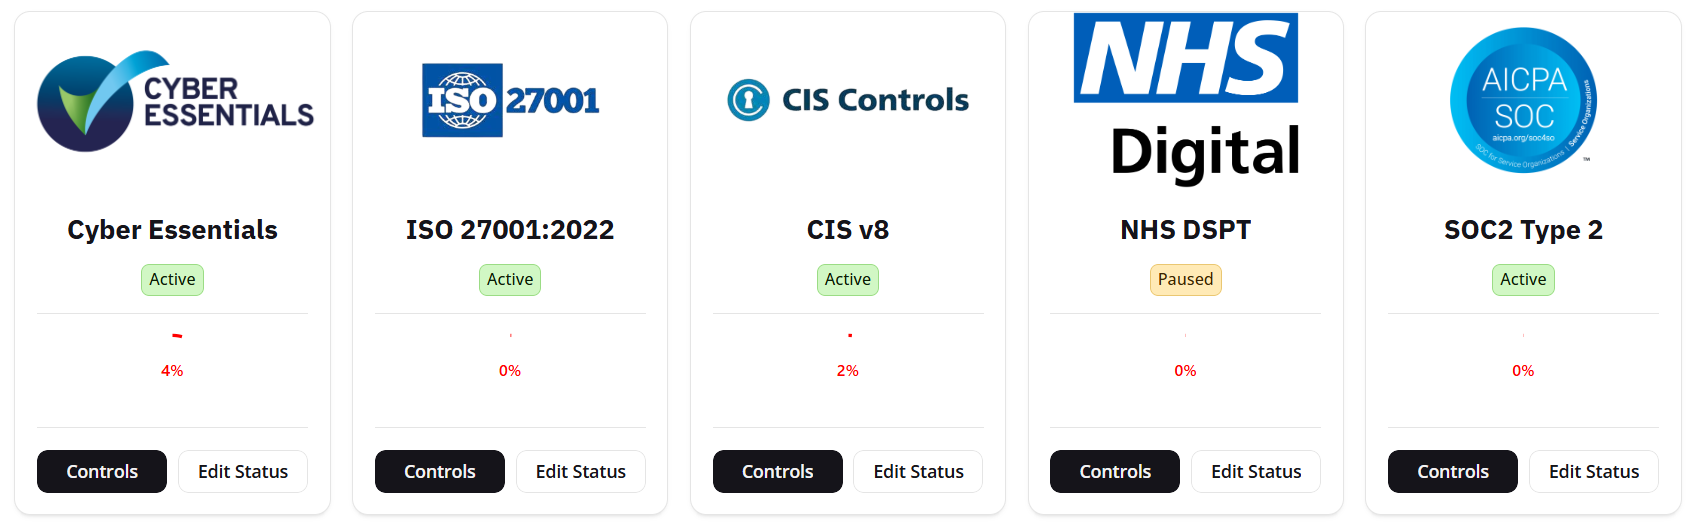The height and width of the screenshot is (528, 1696).
Task: Click the Active badge on Cyber Essentials
Action: pos(172,280)
